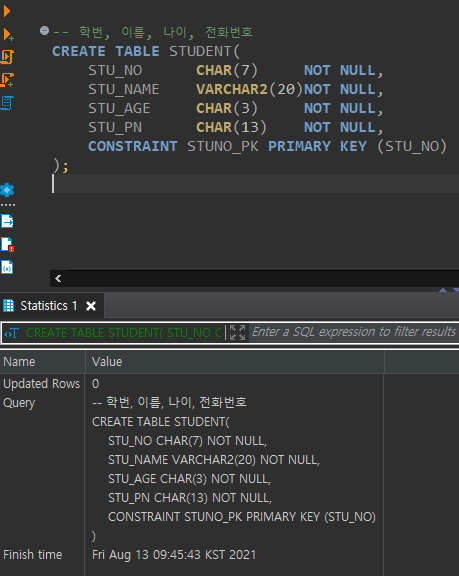Image resolution: width=459 pixels, height=576 pixels.
Task: Show the execution log icon
Action: [x=7, y=244]
